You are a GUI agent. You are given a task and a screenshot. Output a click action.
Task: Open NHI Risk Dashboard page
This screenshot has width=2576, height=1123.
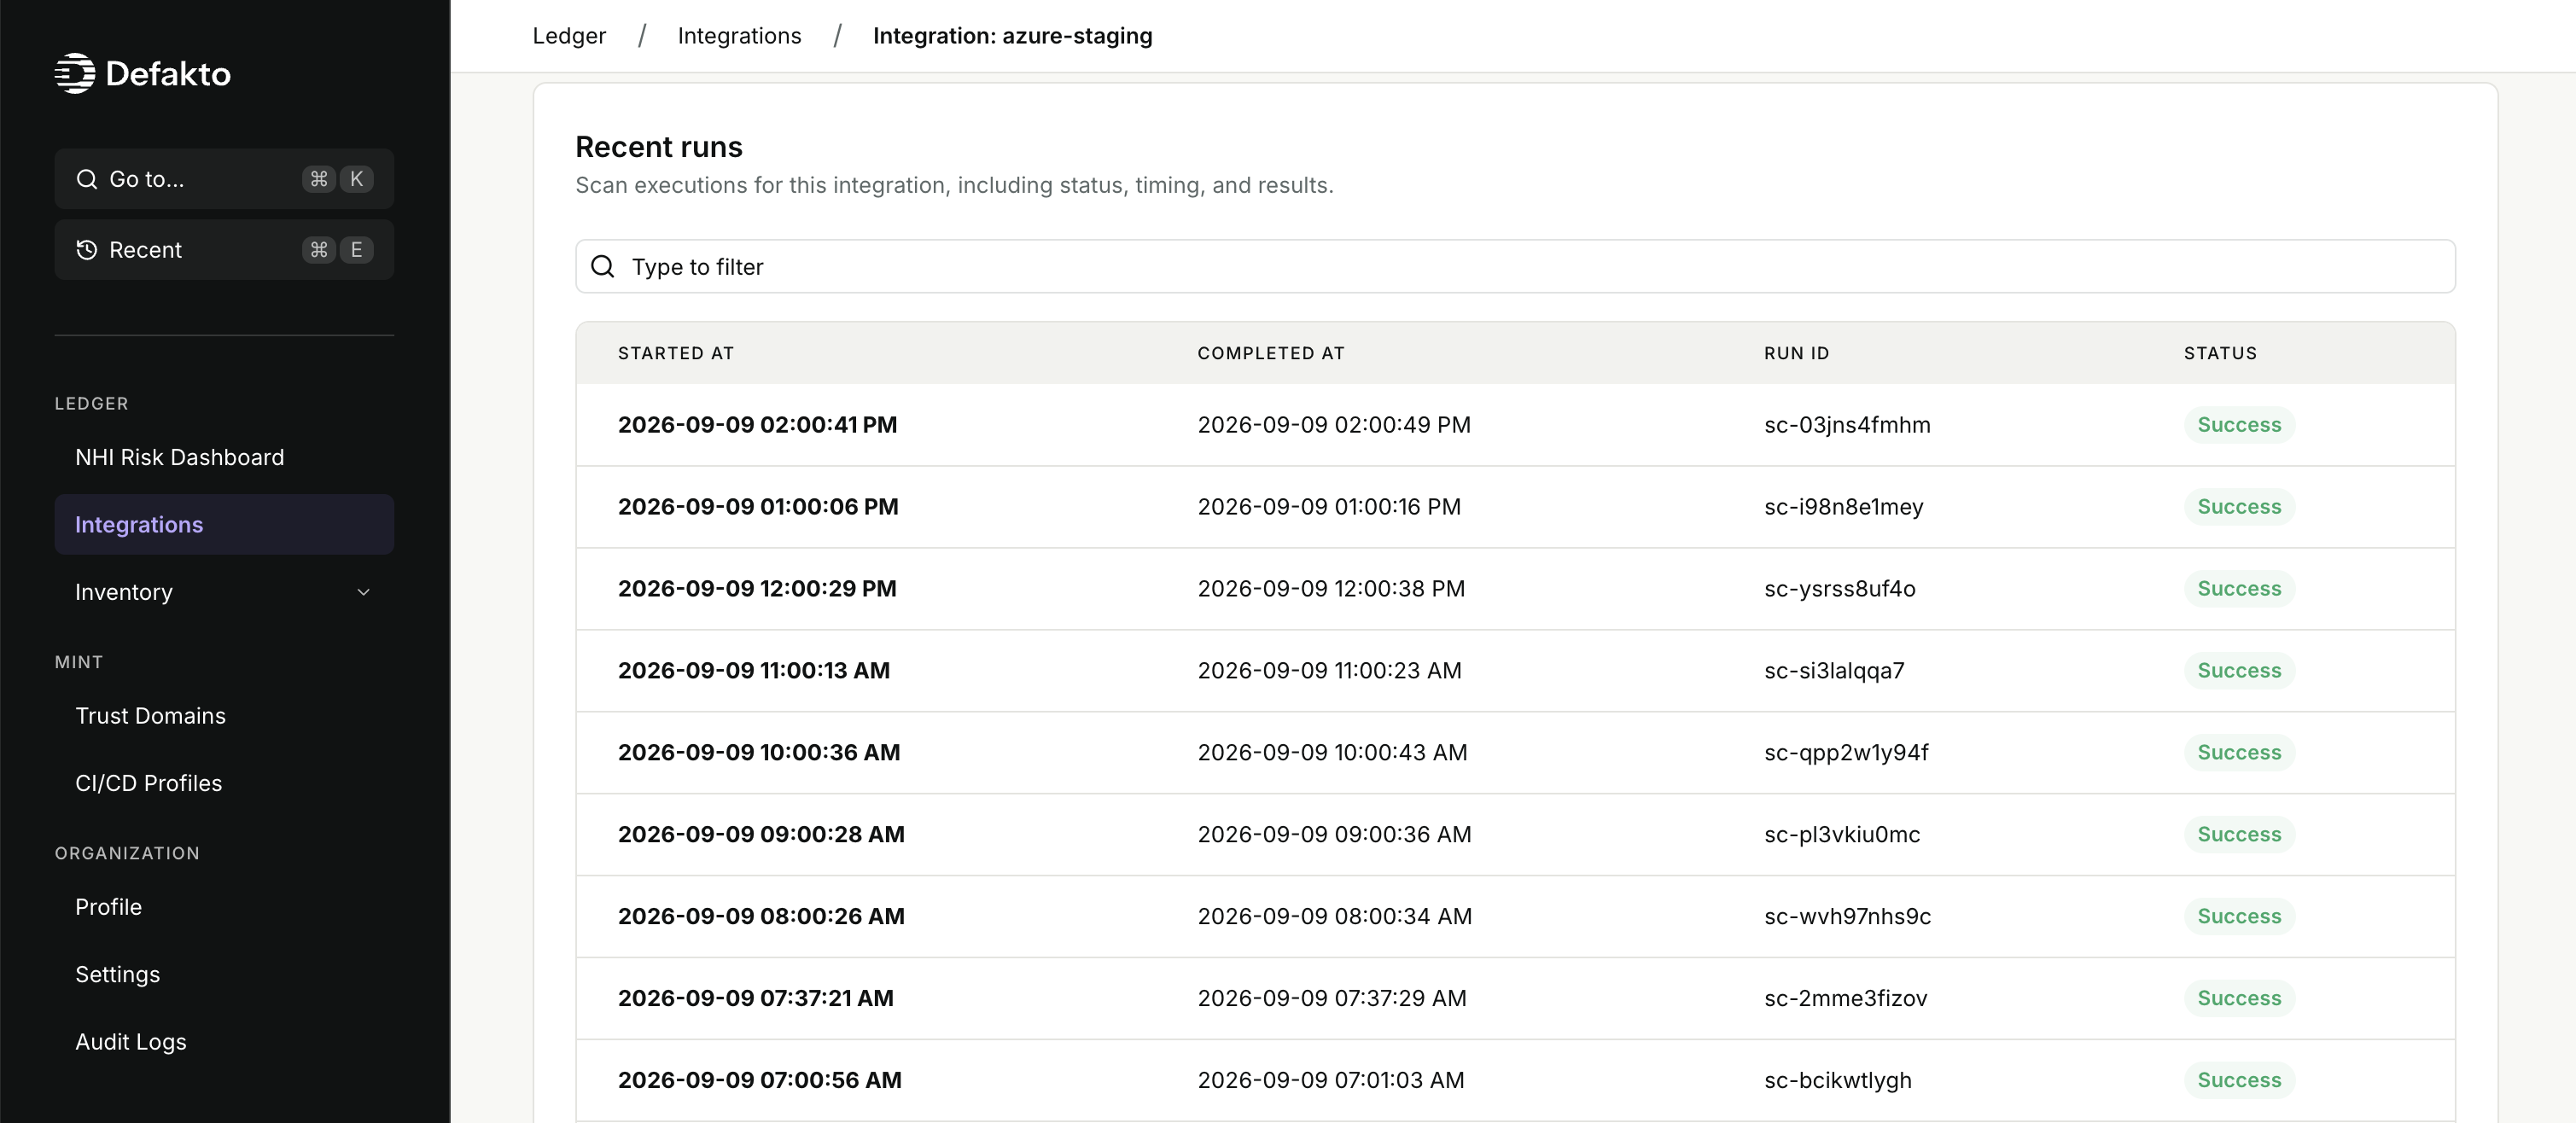click(x=180, y=457)
